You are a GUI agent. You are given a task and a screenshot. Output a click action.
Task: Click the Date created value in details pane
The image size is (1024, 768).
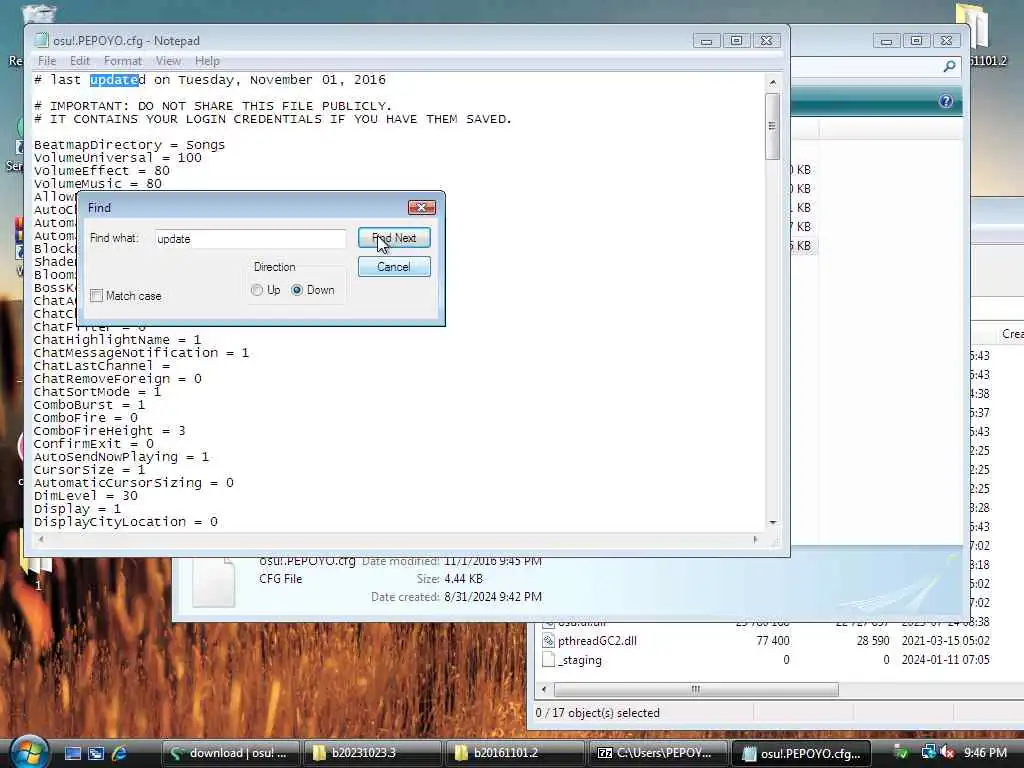[x=493, y=597]
